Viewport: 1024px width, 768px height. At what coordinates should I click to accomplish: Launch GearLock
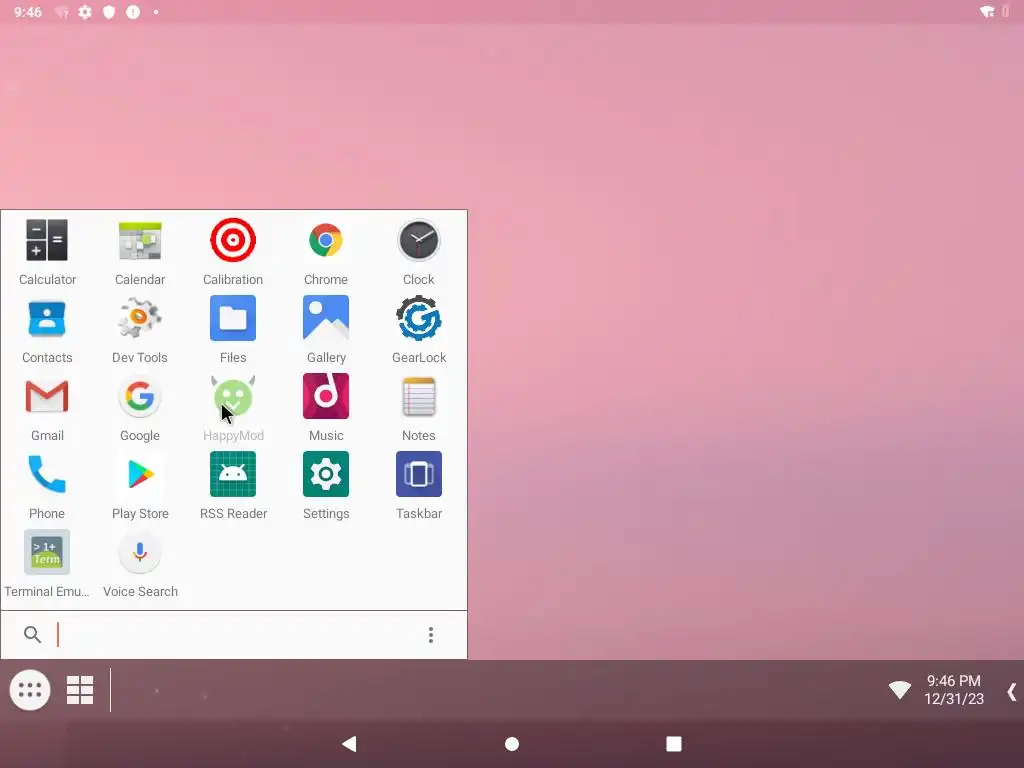pos(419,330)
